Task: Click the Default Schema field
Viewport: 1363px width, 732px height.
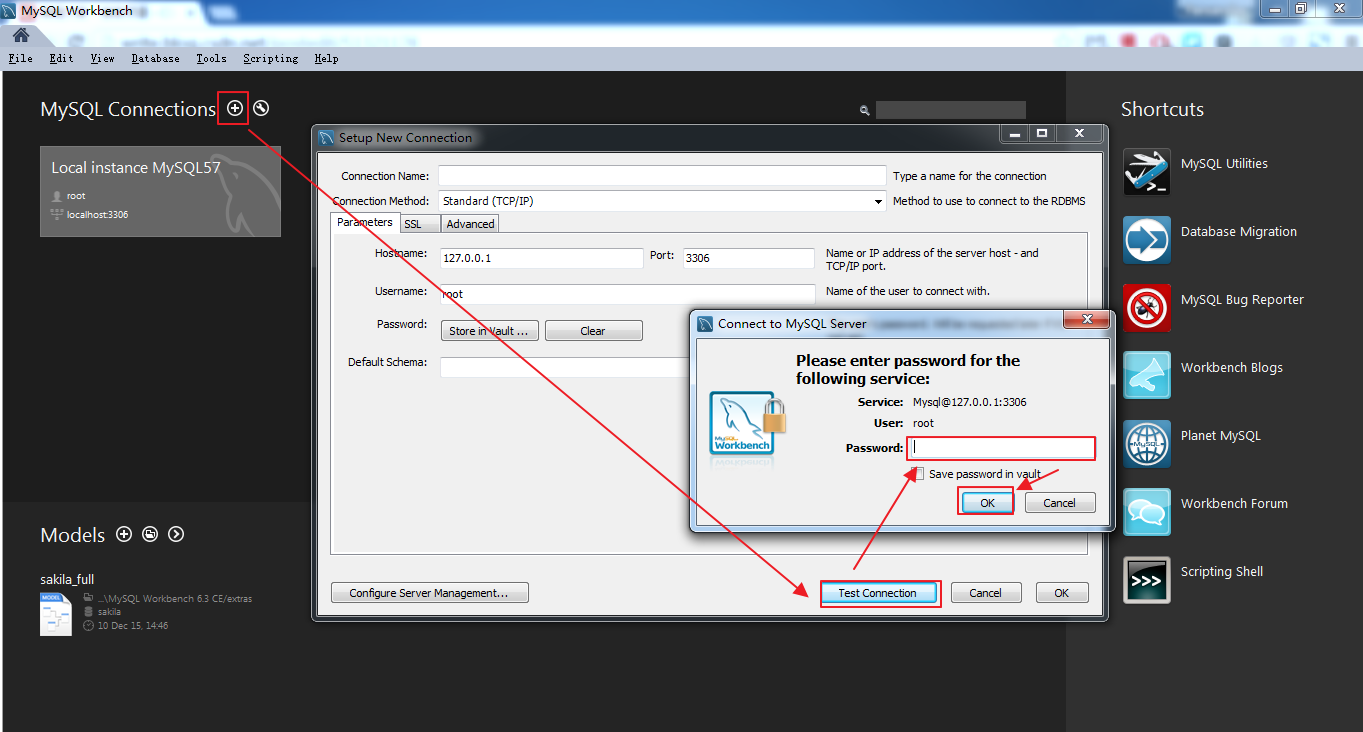Action: [x=564, y=367]
